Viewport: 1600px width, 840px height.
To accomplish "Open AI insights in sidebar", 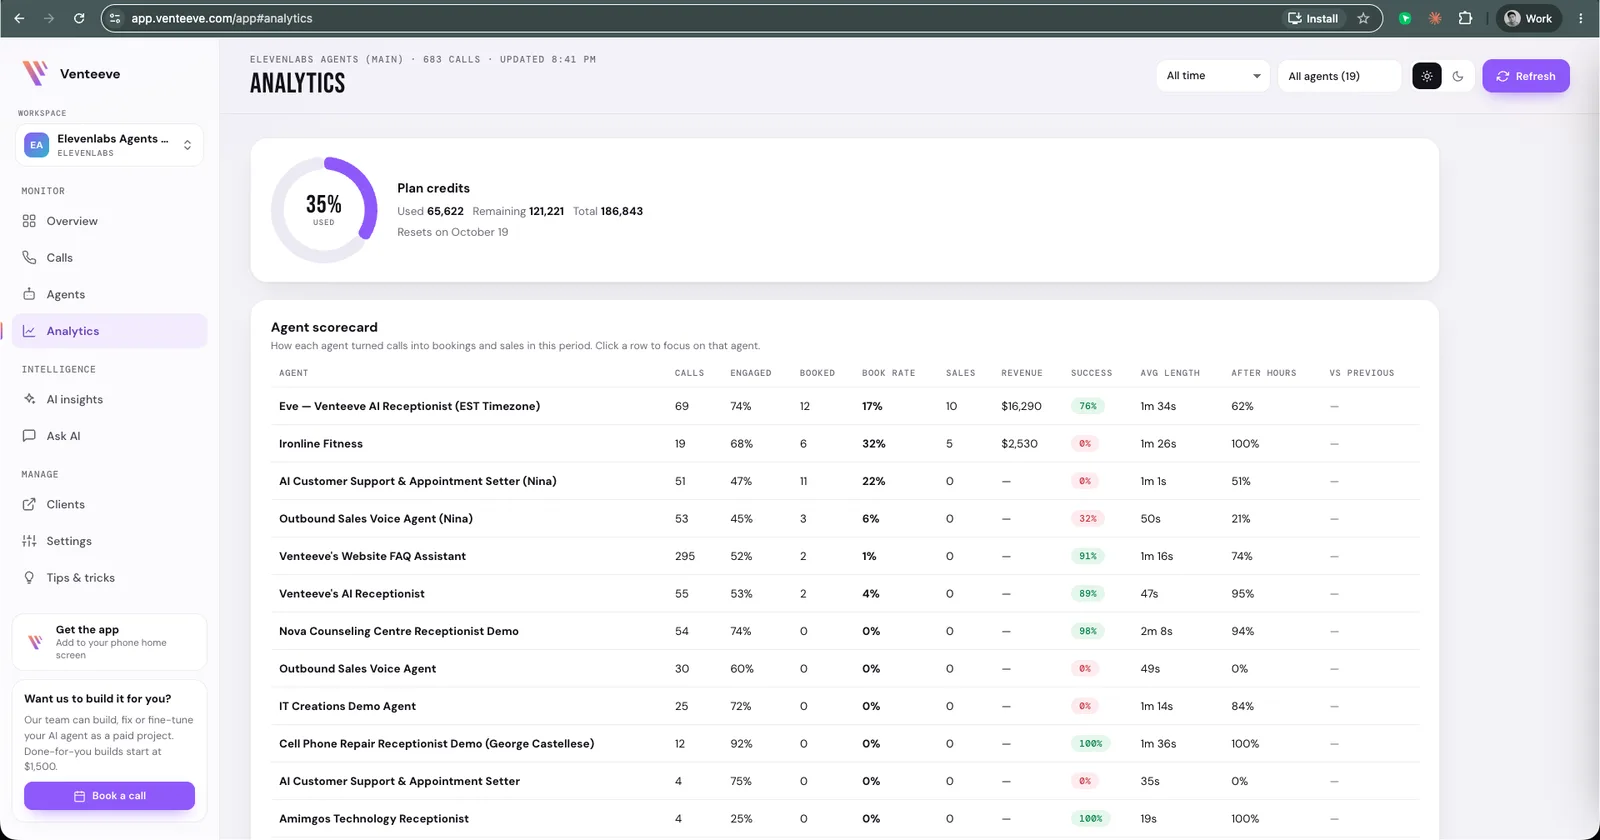I will click(110, 399).
